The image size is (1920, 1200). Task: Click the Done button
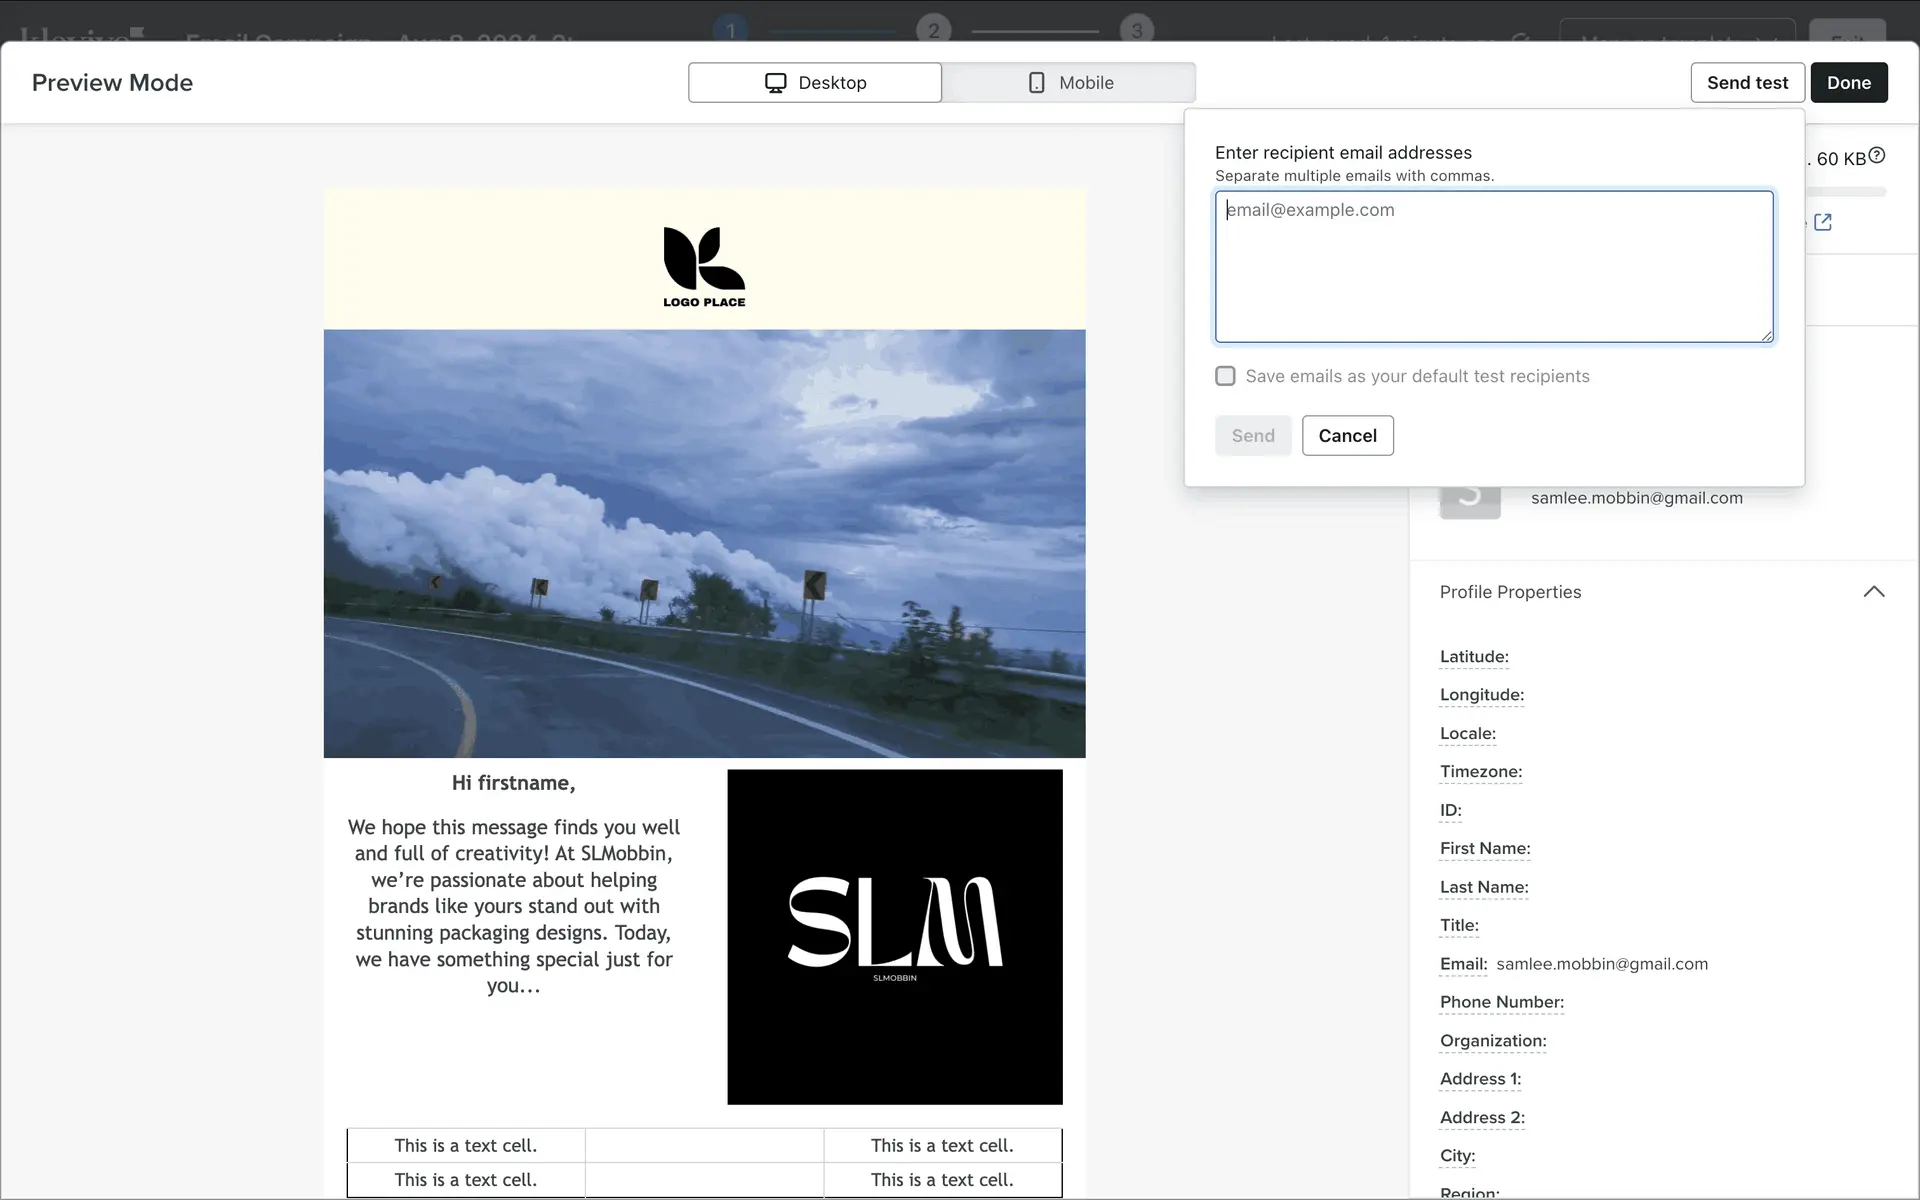pyautogui.click(x=1848, y=83)
